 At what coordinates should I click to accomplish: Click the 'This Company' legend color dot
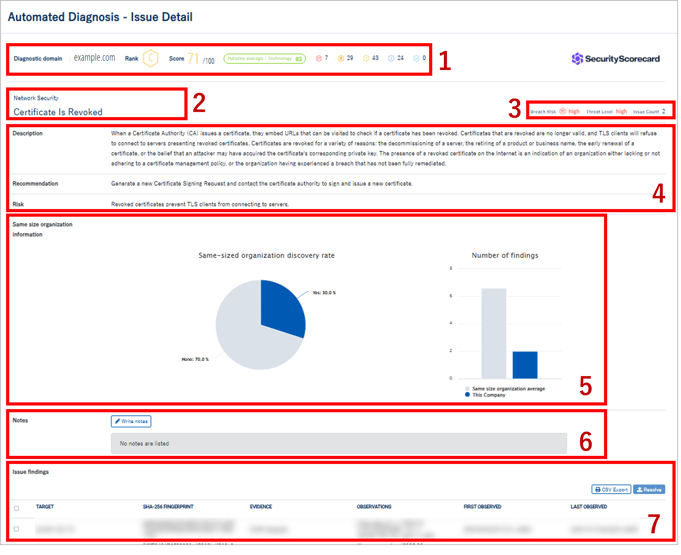[x=468, y=394]
